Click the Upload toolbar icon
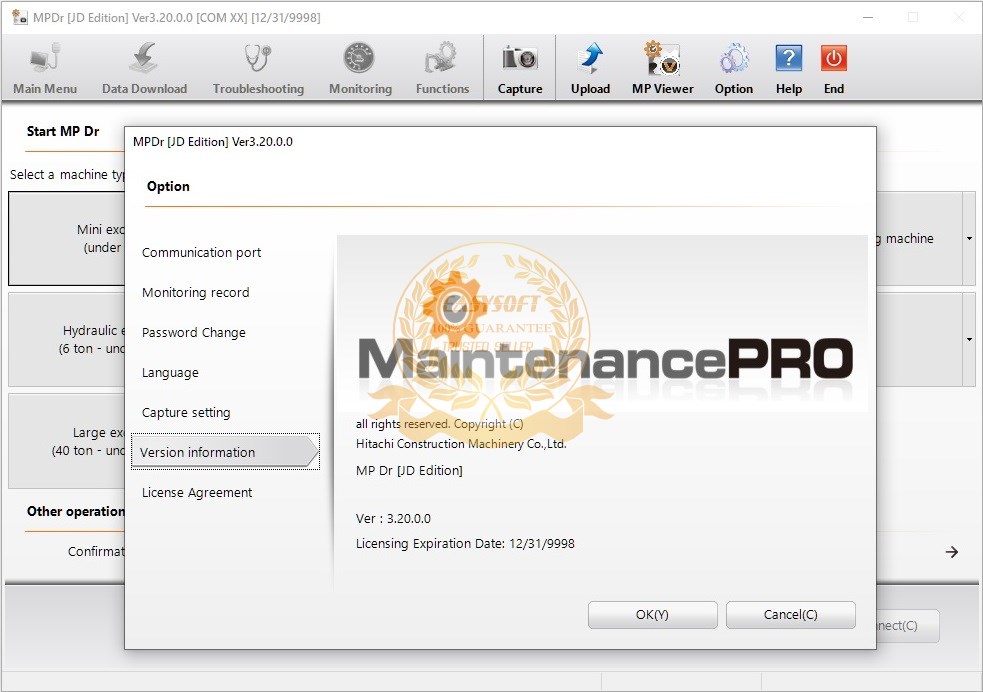 (590, 68)
